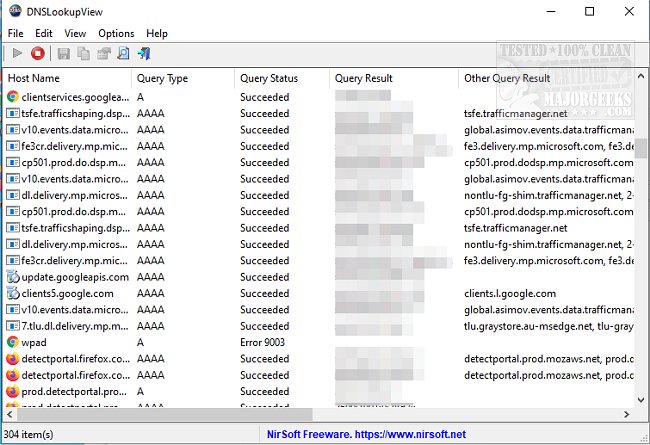This screenshot has height=445, width=650.
Task: Click the Error 9003 status cell
Action: [x=262, y=342]
